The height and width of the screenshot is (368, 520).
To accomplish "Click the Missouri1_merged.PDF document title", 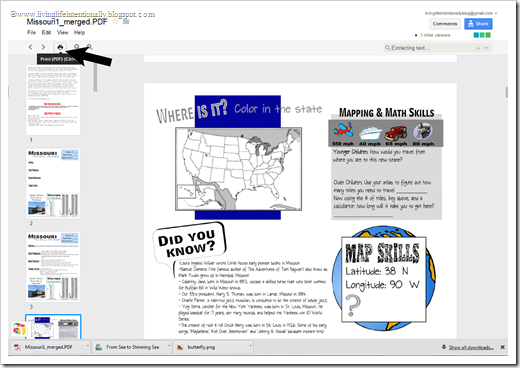I will 67,22.
